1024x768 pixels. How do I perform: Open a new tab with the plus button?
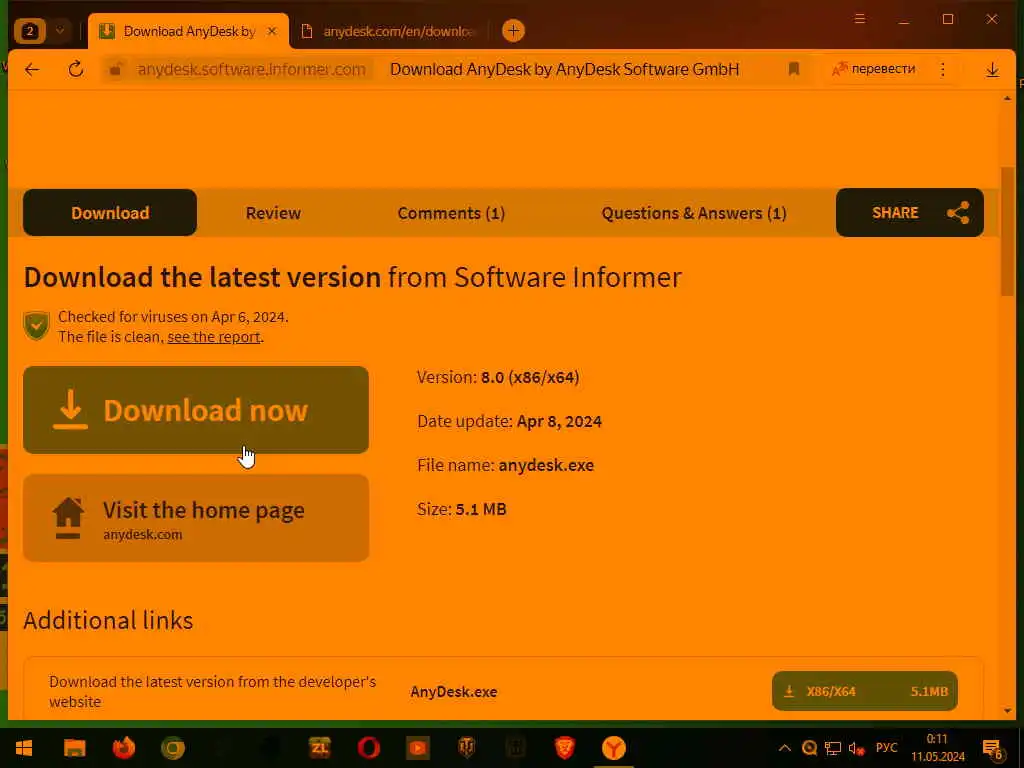(x=513, y=31)
